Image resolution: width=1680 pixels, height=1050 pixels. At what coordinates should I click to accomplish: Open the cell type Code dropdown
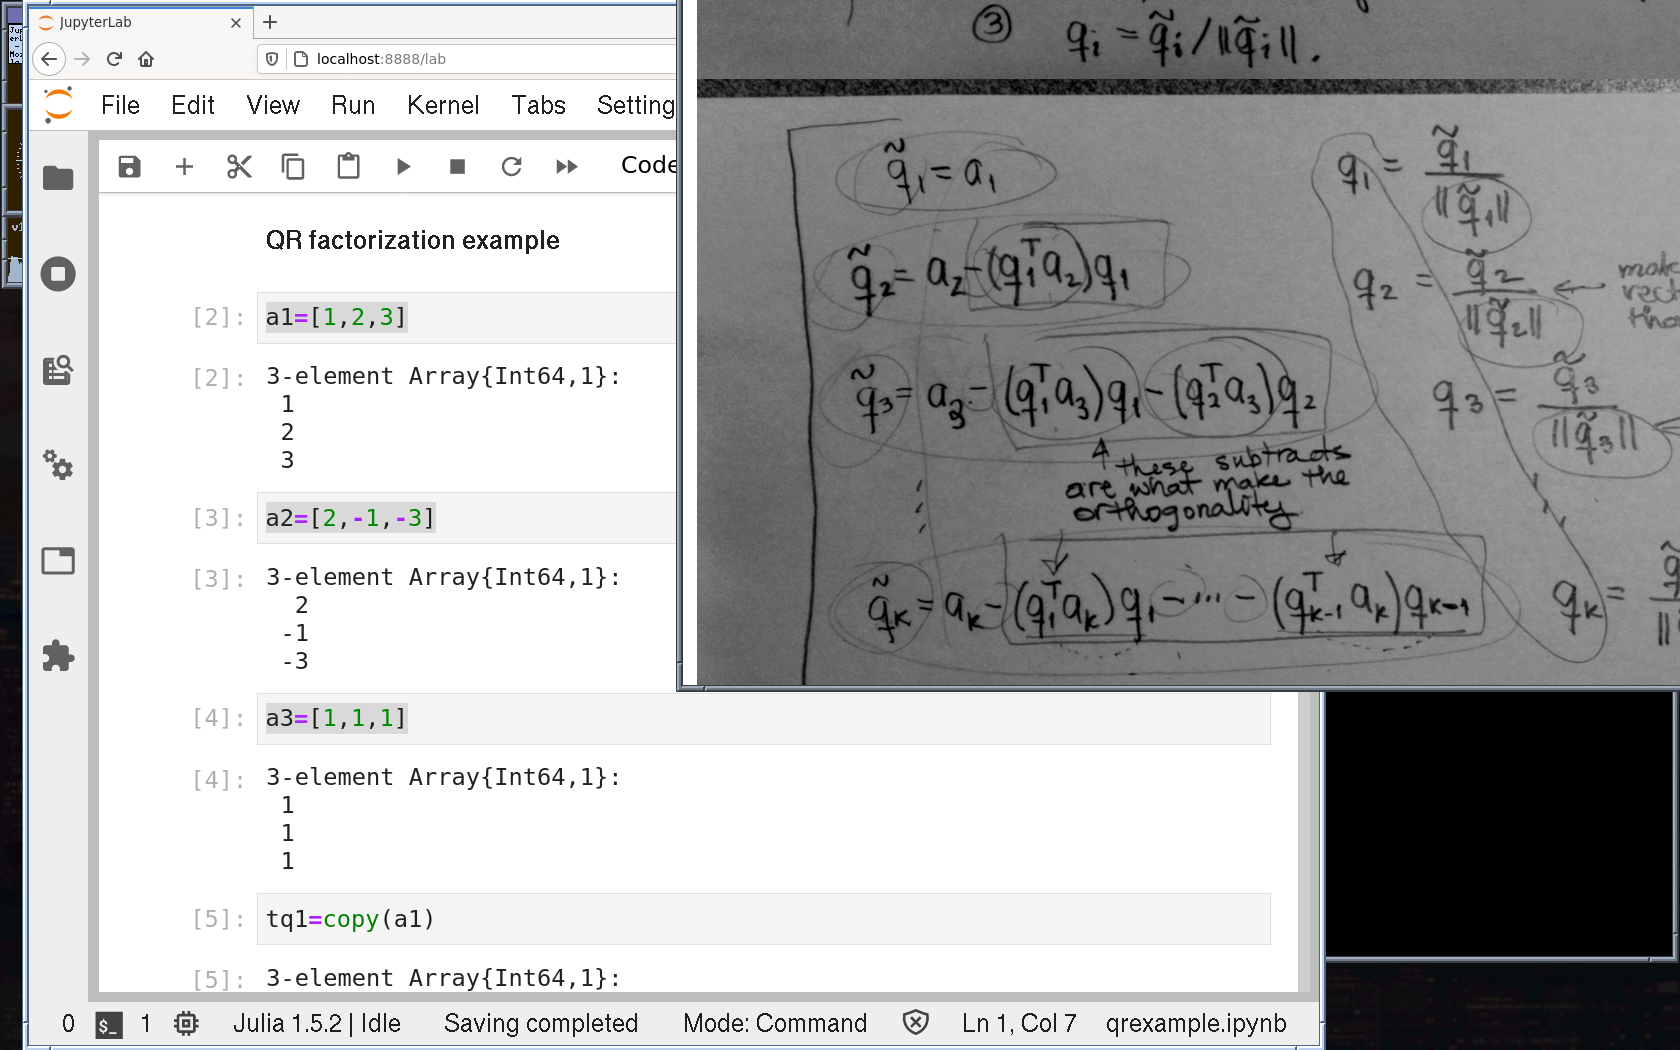pyautogui.click(x=648, y=165)
